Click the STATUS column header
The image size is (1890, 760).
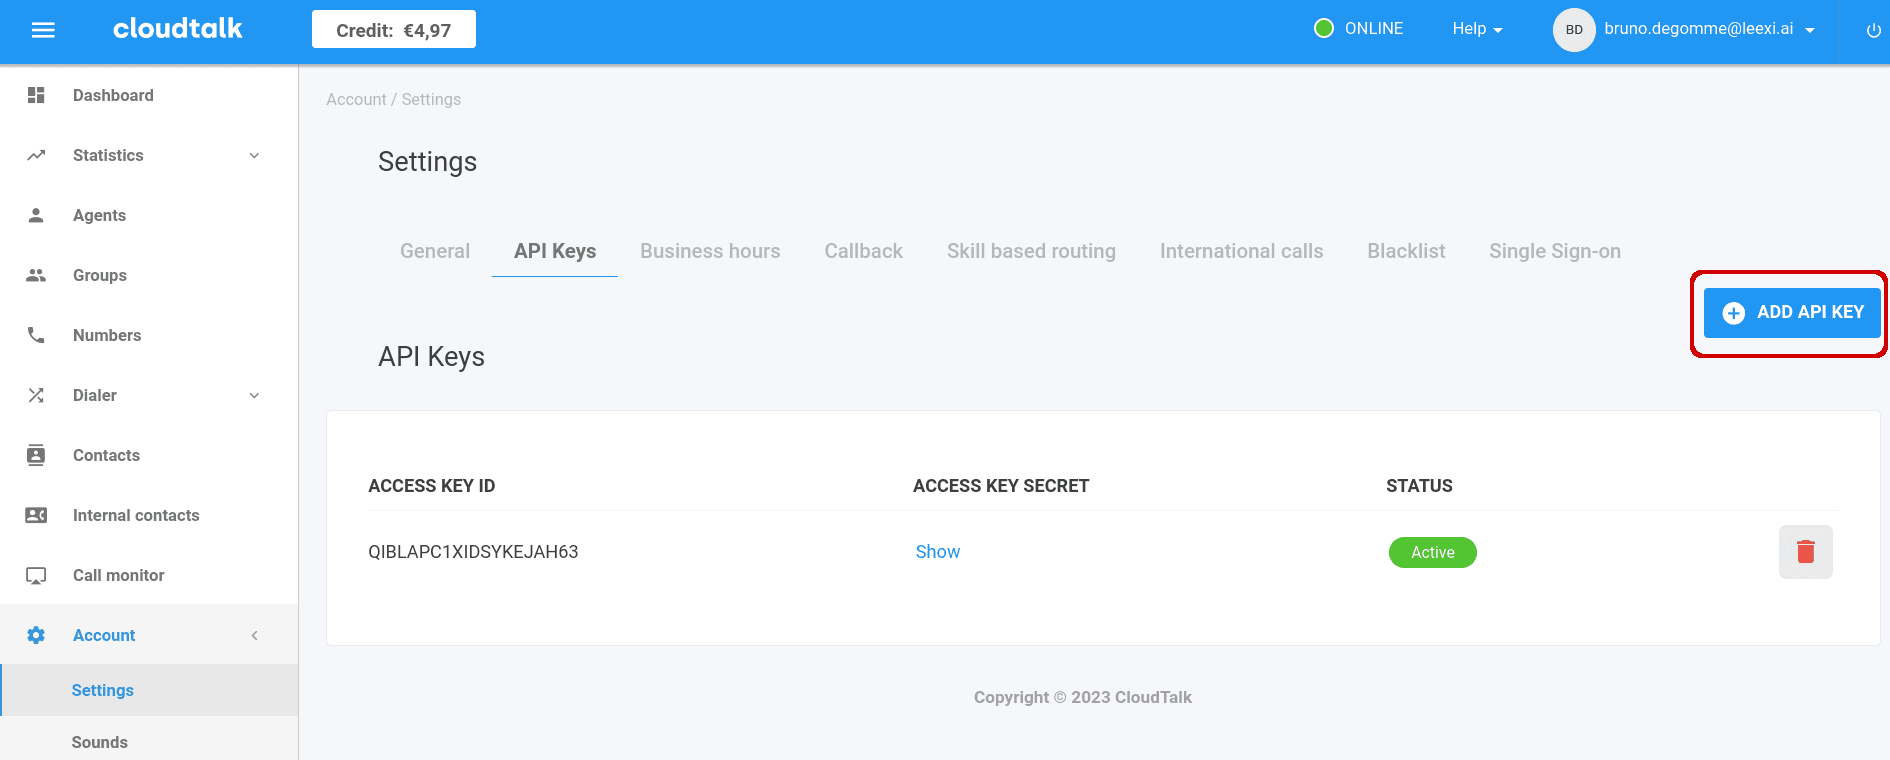(1419, 486)
